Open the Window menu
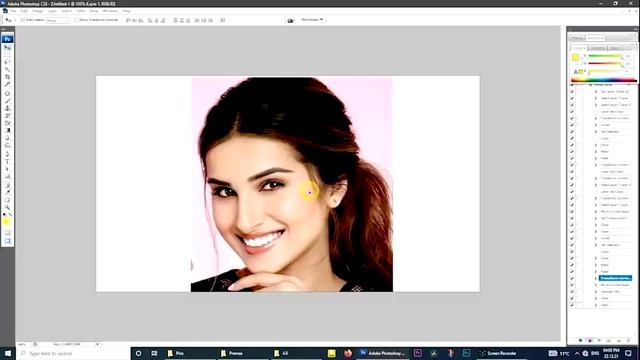The width and height of the screenshot is (640, 360). click(110, 11)
